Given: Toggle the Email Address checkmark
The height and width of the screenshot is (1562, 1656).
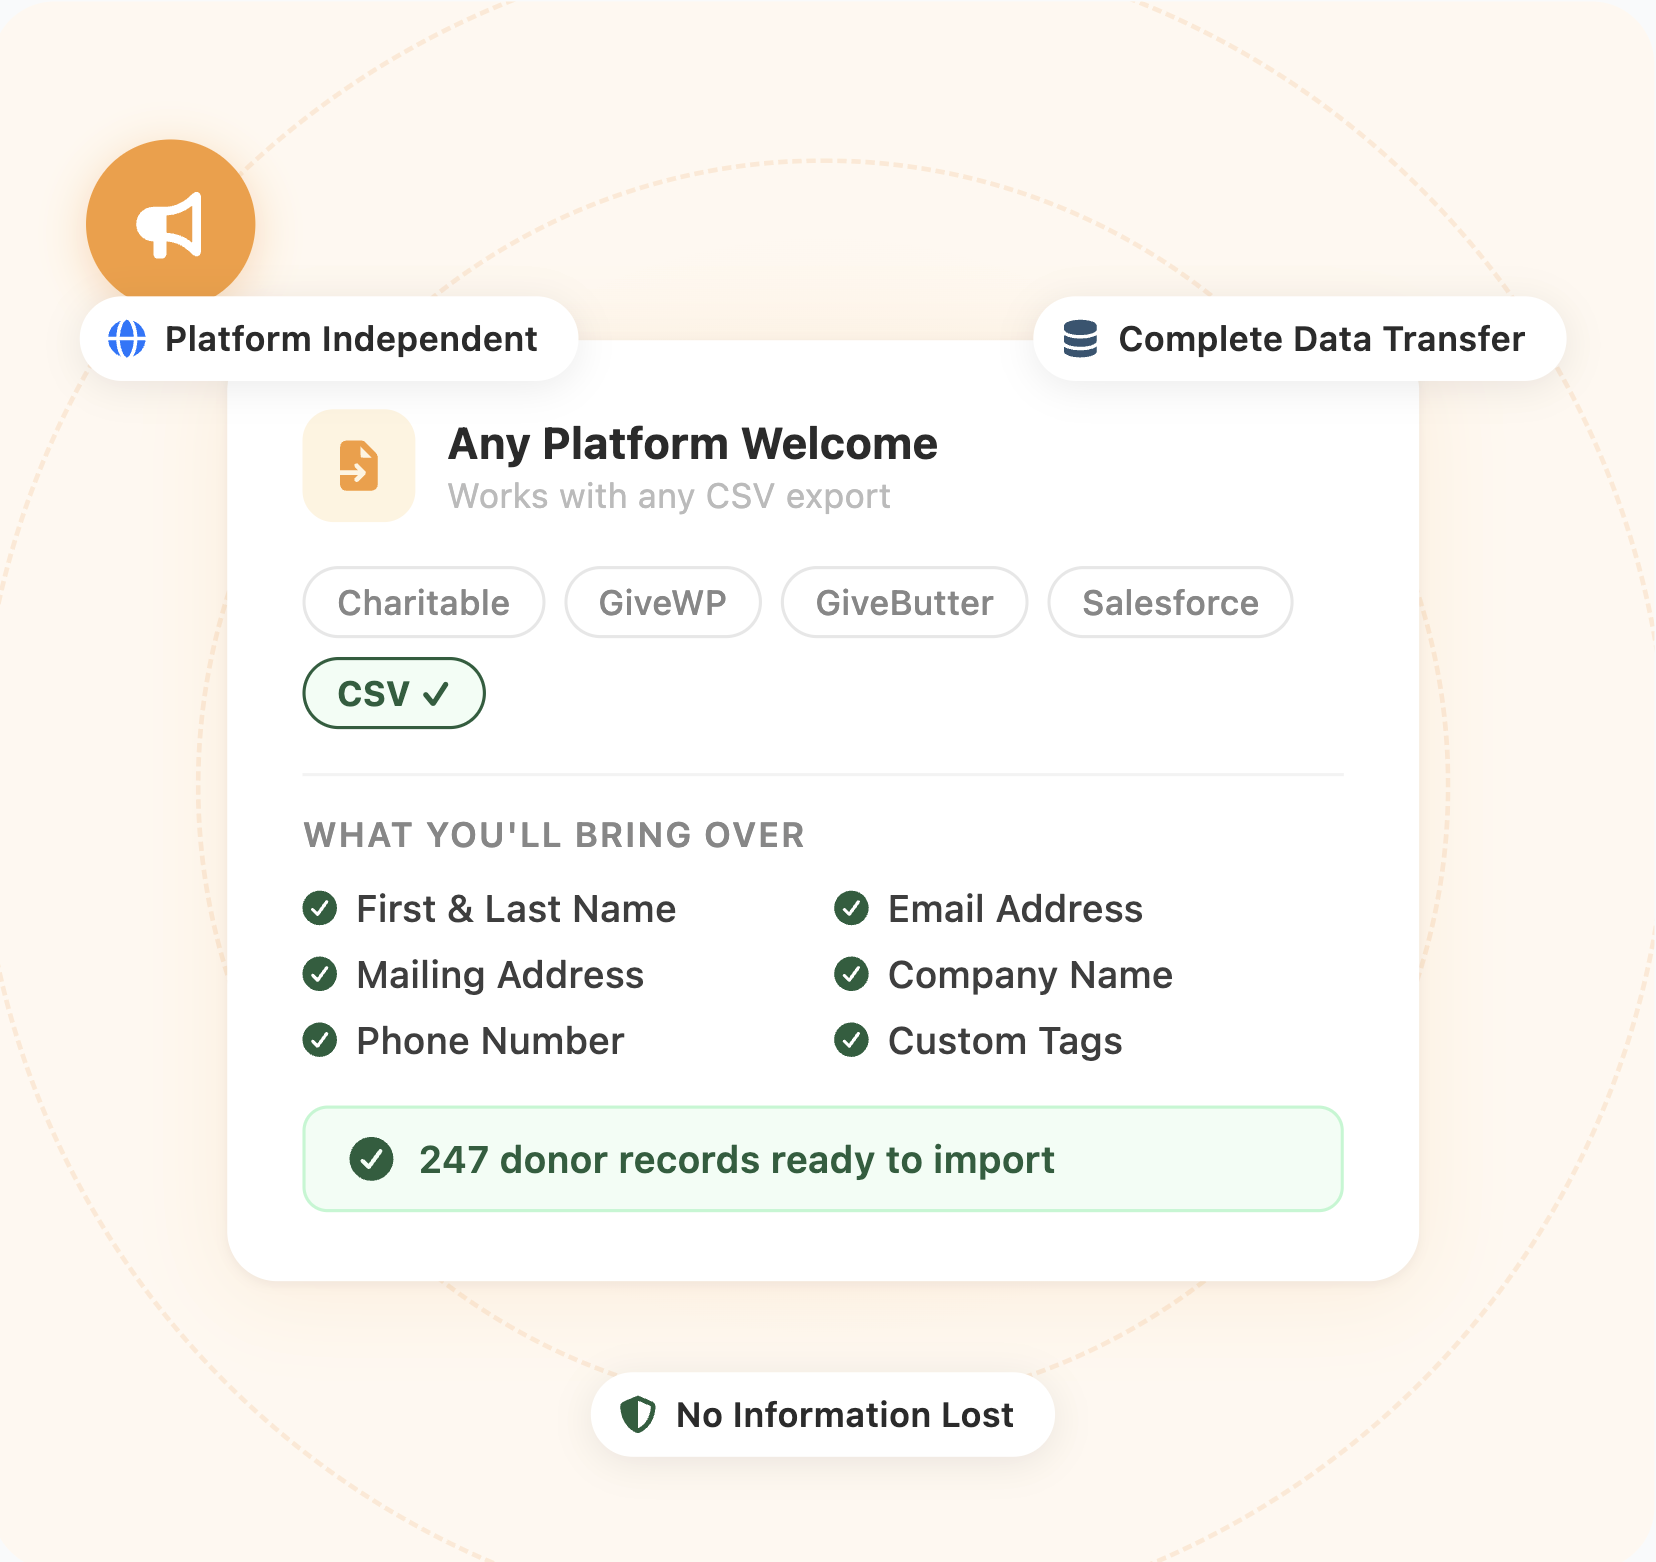Looking at the screenshot, I should 852,908.
